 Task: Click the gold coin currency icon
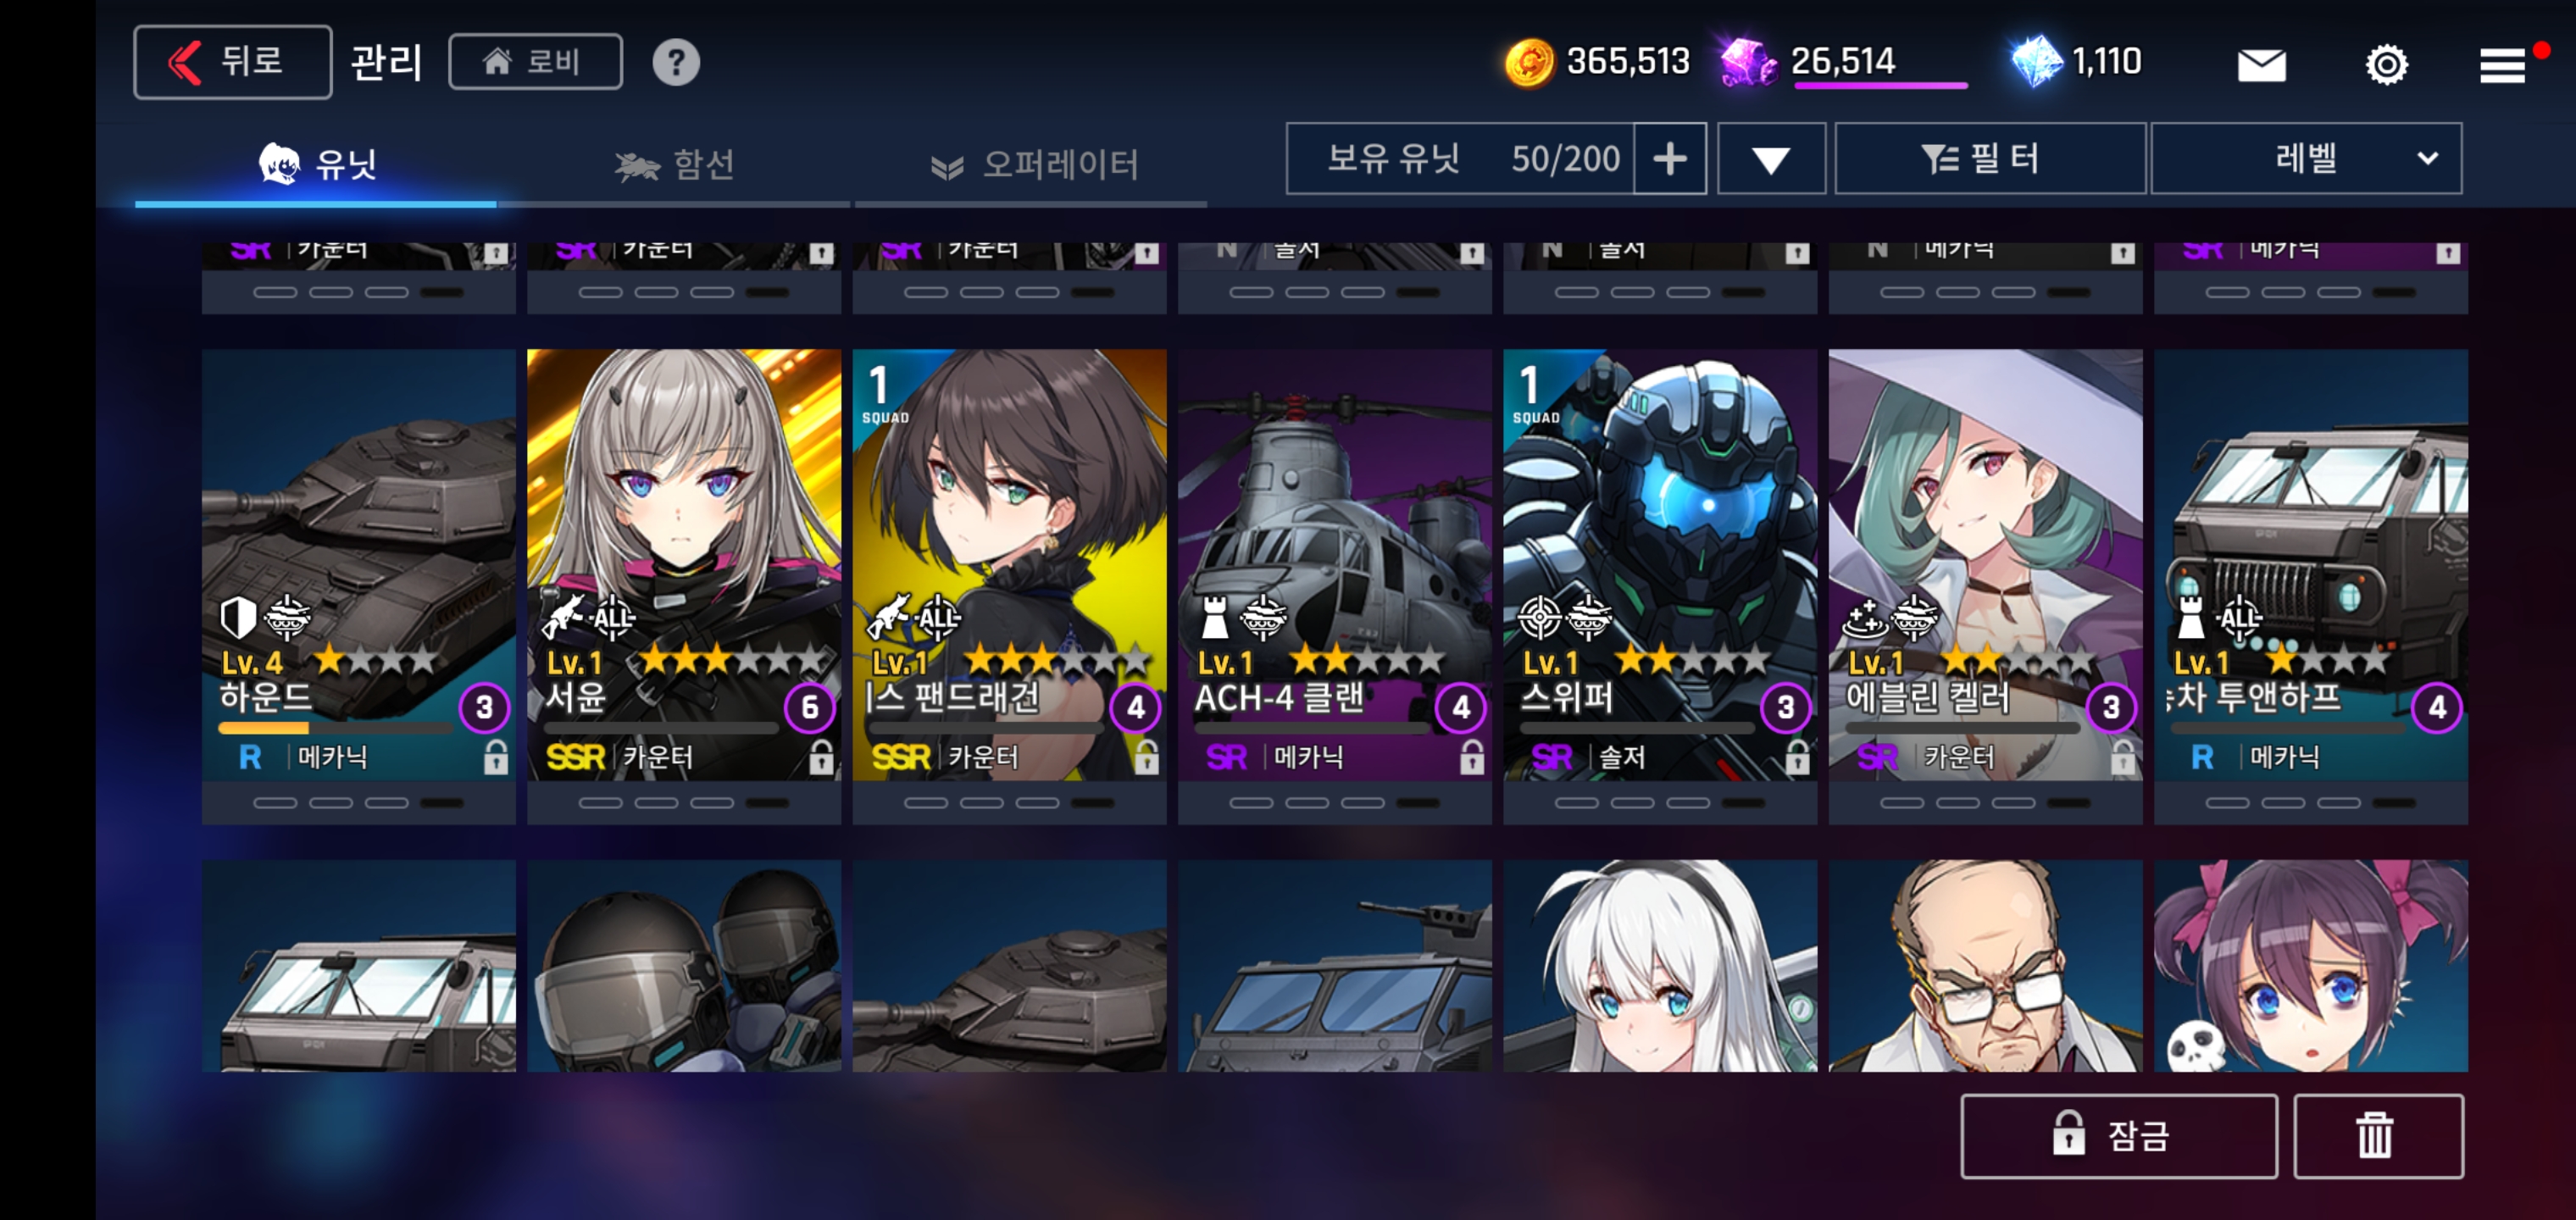click(x=1529, y=62)
